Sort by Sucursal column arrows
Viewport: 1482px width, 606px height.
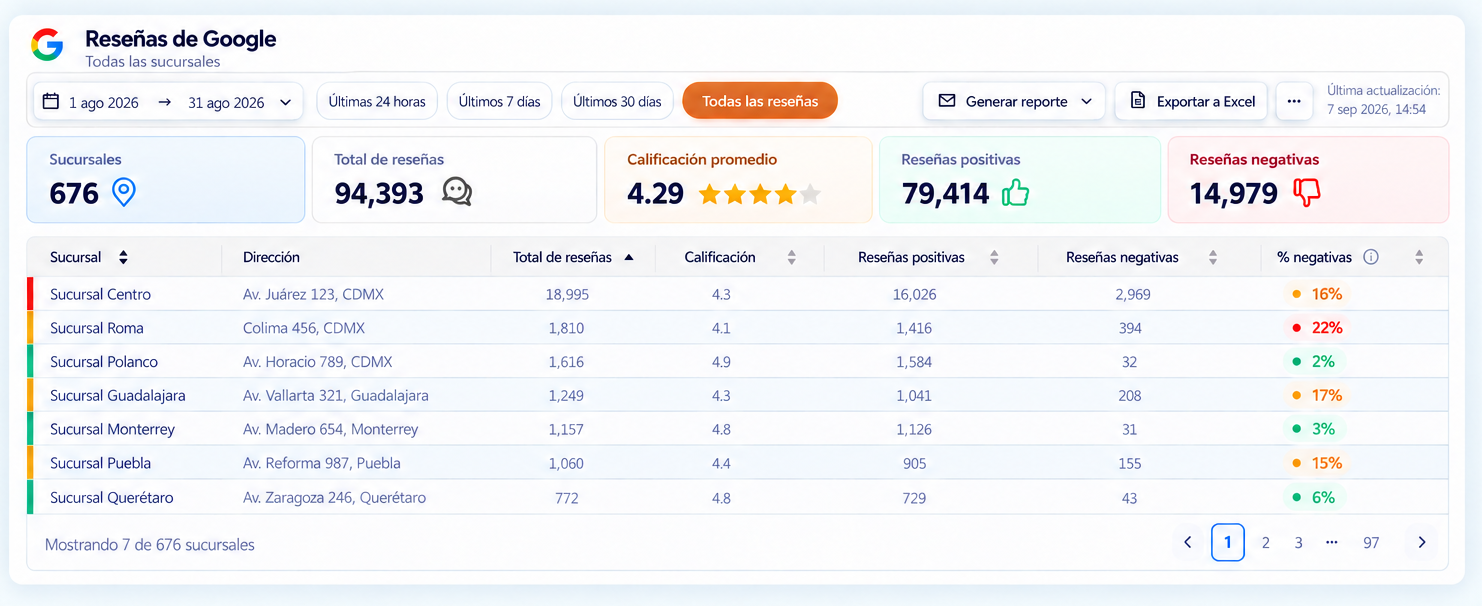[123, 257]
